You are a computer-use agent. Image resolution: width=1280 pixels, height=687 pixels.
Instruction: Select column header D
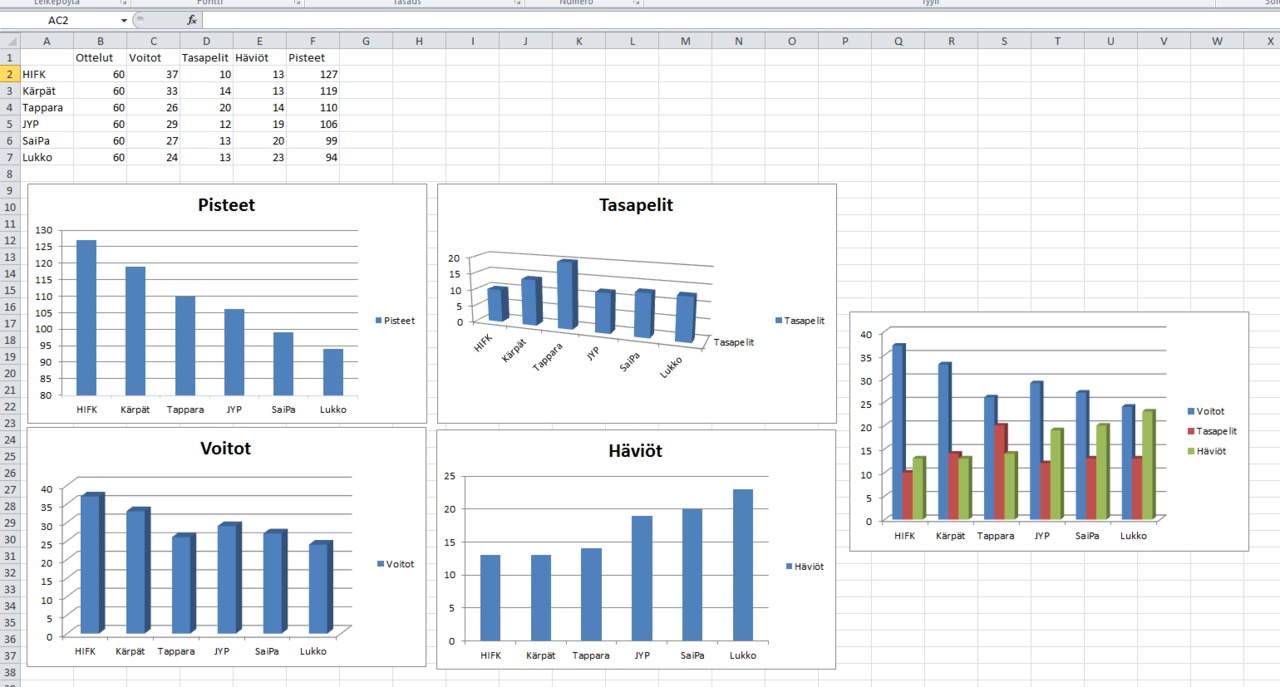[206, 41]
